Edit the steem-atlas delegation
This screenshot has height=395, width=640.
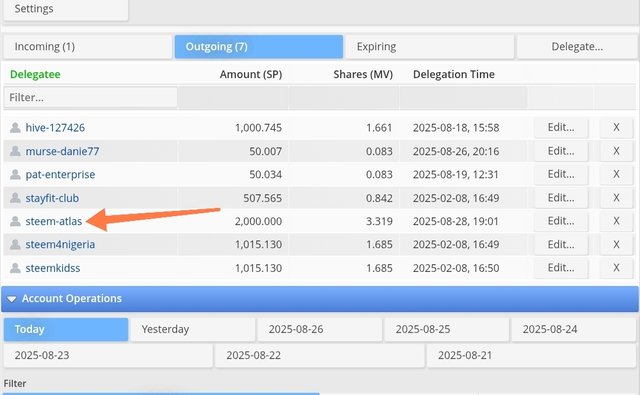click(x=561, y=221)
